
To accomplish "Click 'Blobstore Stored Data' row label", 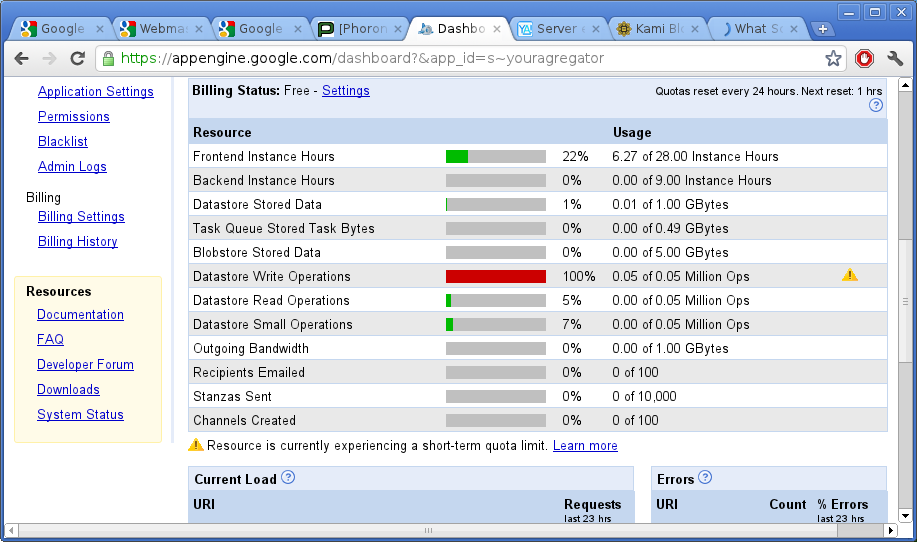I will click(x=257, y=253).
